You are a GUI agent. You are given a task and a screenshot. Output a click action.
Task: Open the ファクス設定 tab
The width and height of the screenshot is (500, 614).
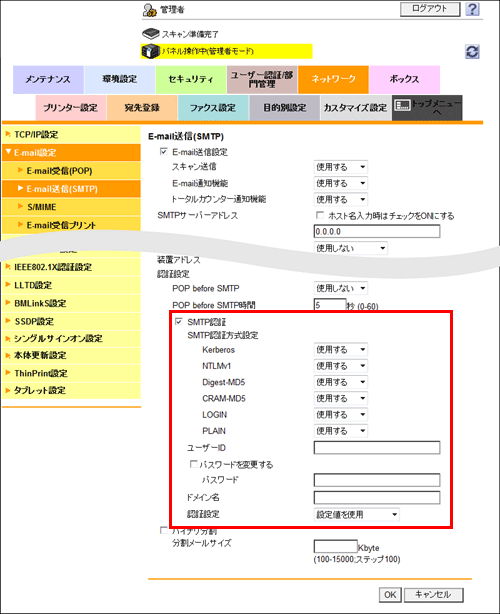tap(213, 108)
